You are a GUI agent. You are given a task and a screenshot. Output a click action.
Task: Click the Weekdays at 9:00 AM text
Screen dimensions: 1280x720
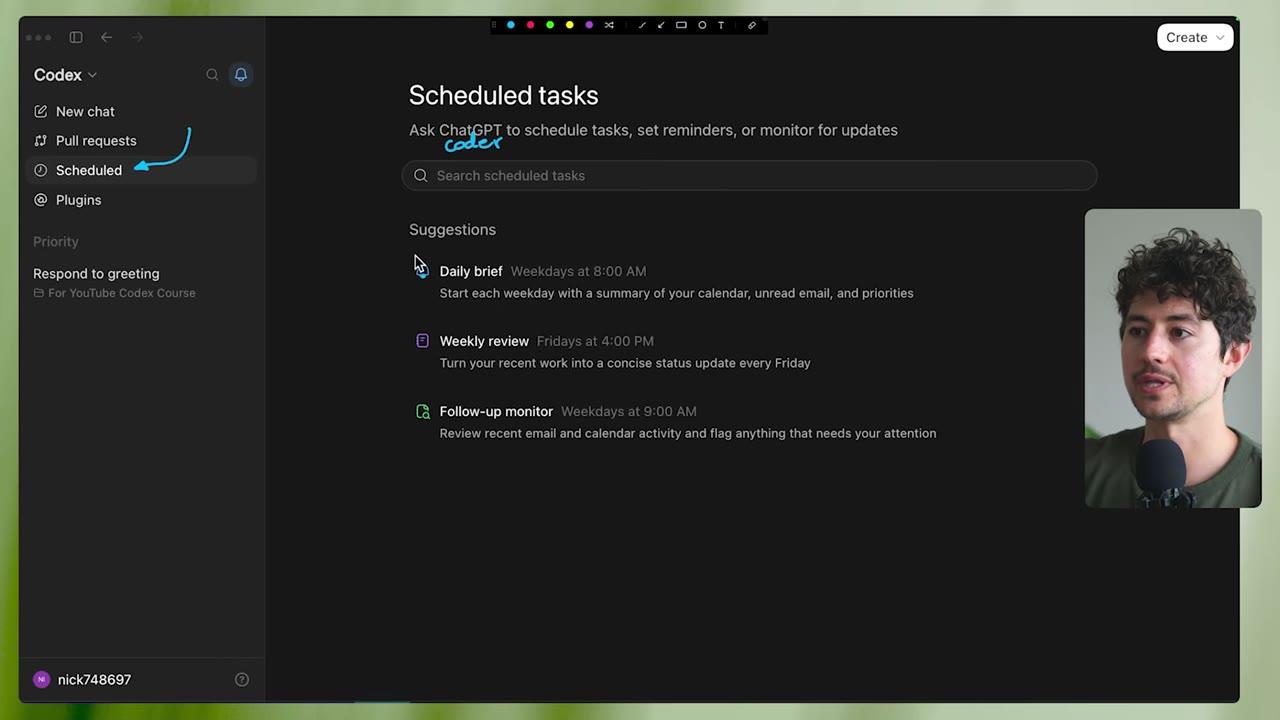(x=629, y=411)
